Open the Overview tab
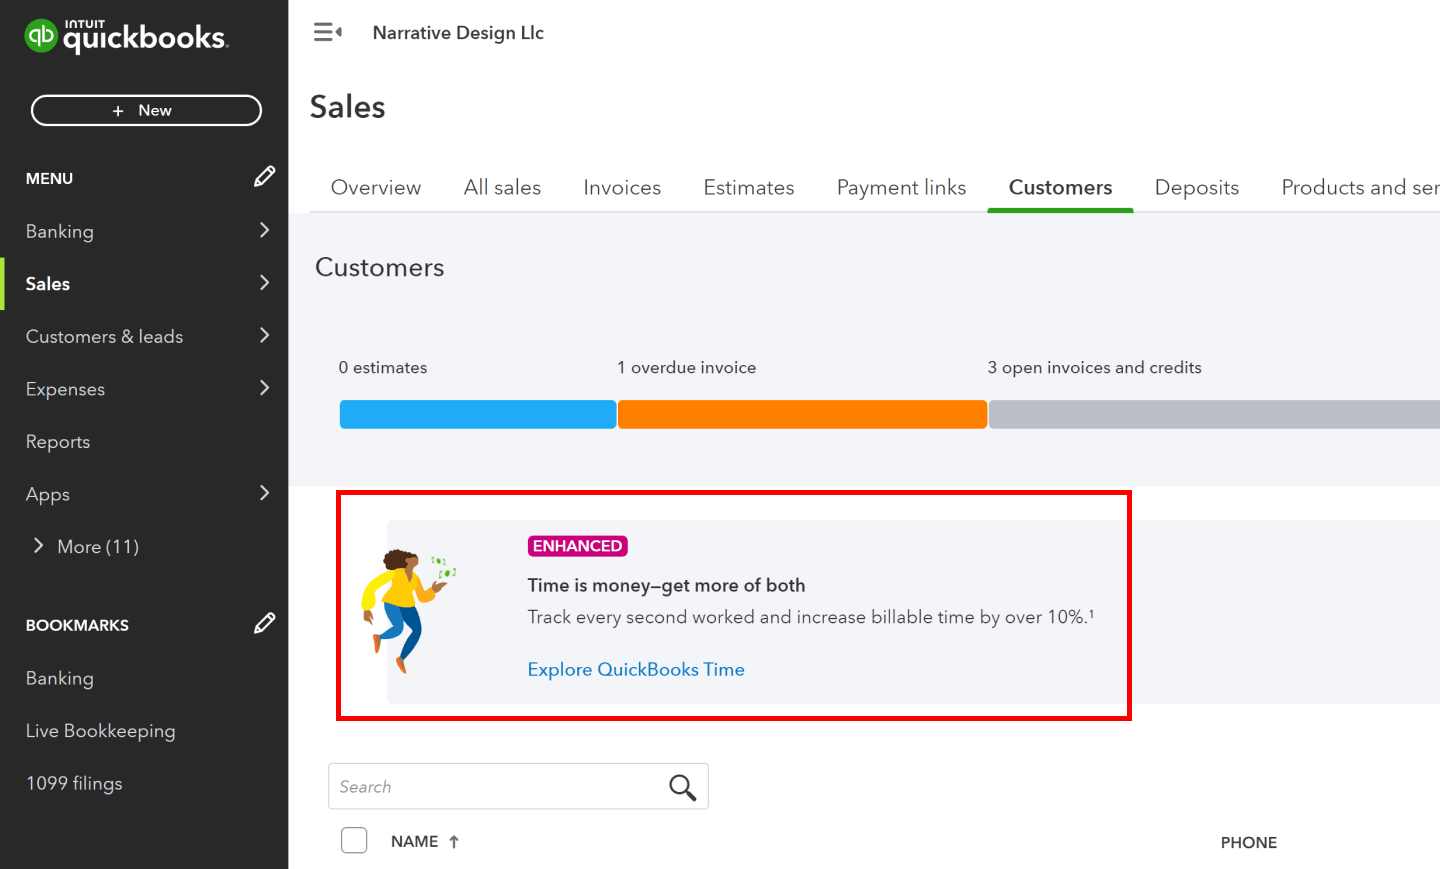Screen dimensions: 1440x869 376,187
